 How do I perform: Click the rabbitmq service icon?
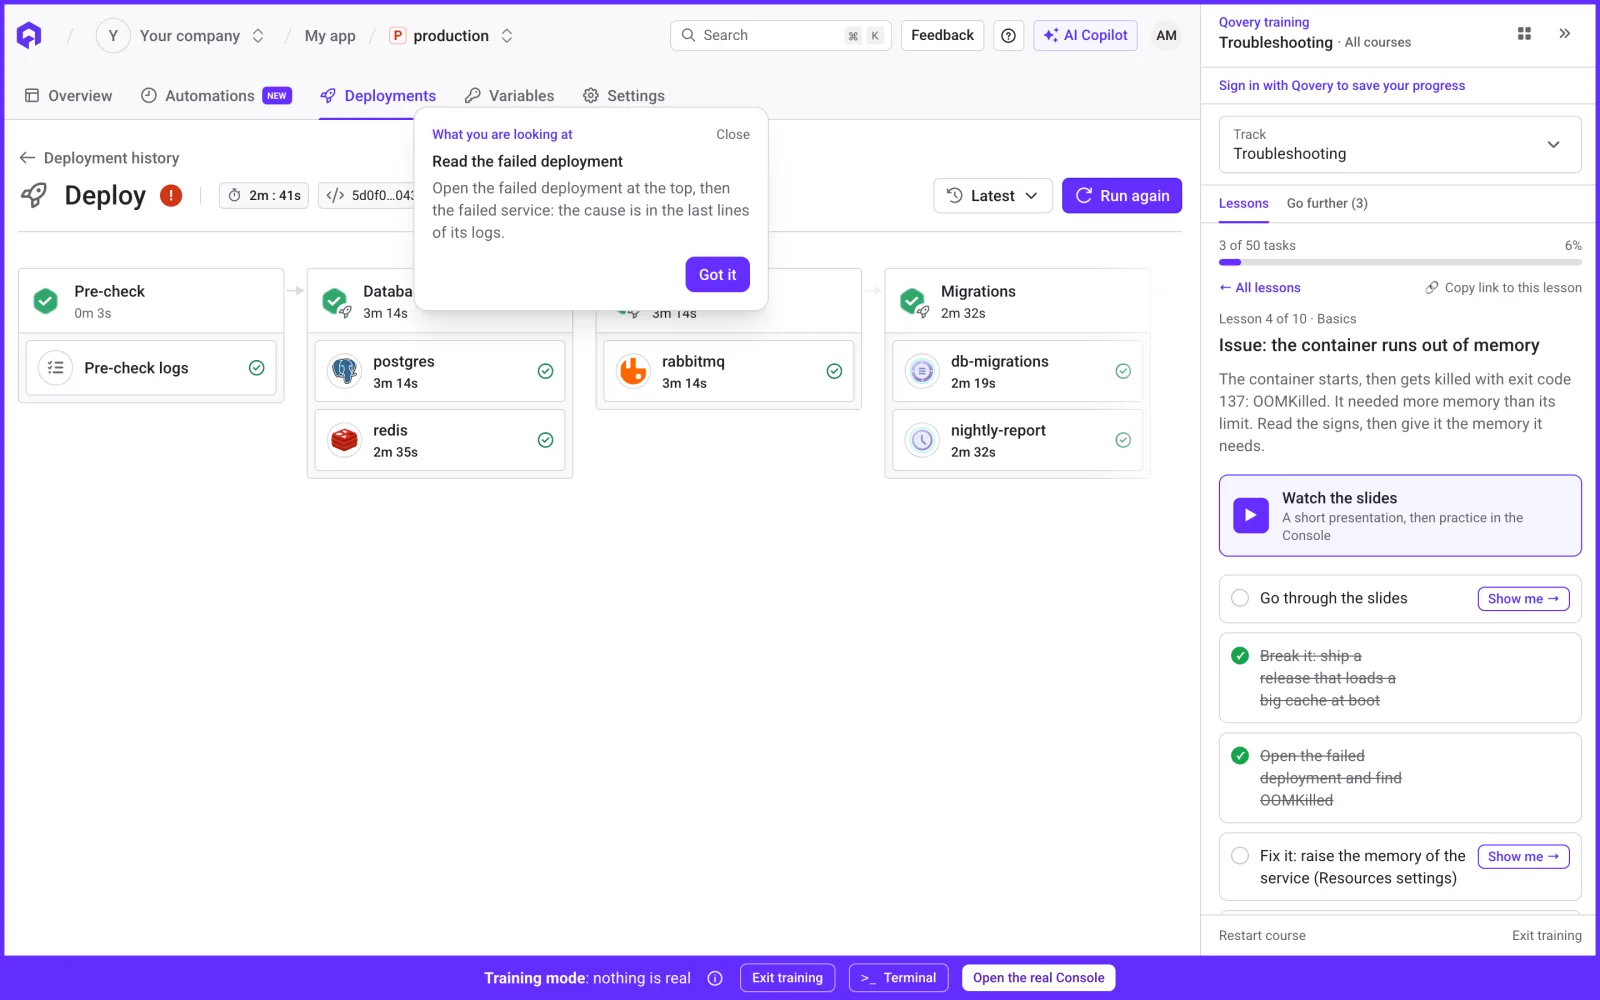[x=633, y=371]
